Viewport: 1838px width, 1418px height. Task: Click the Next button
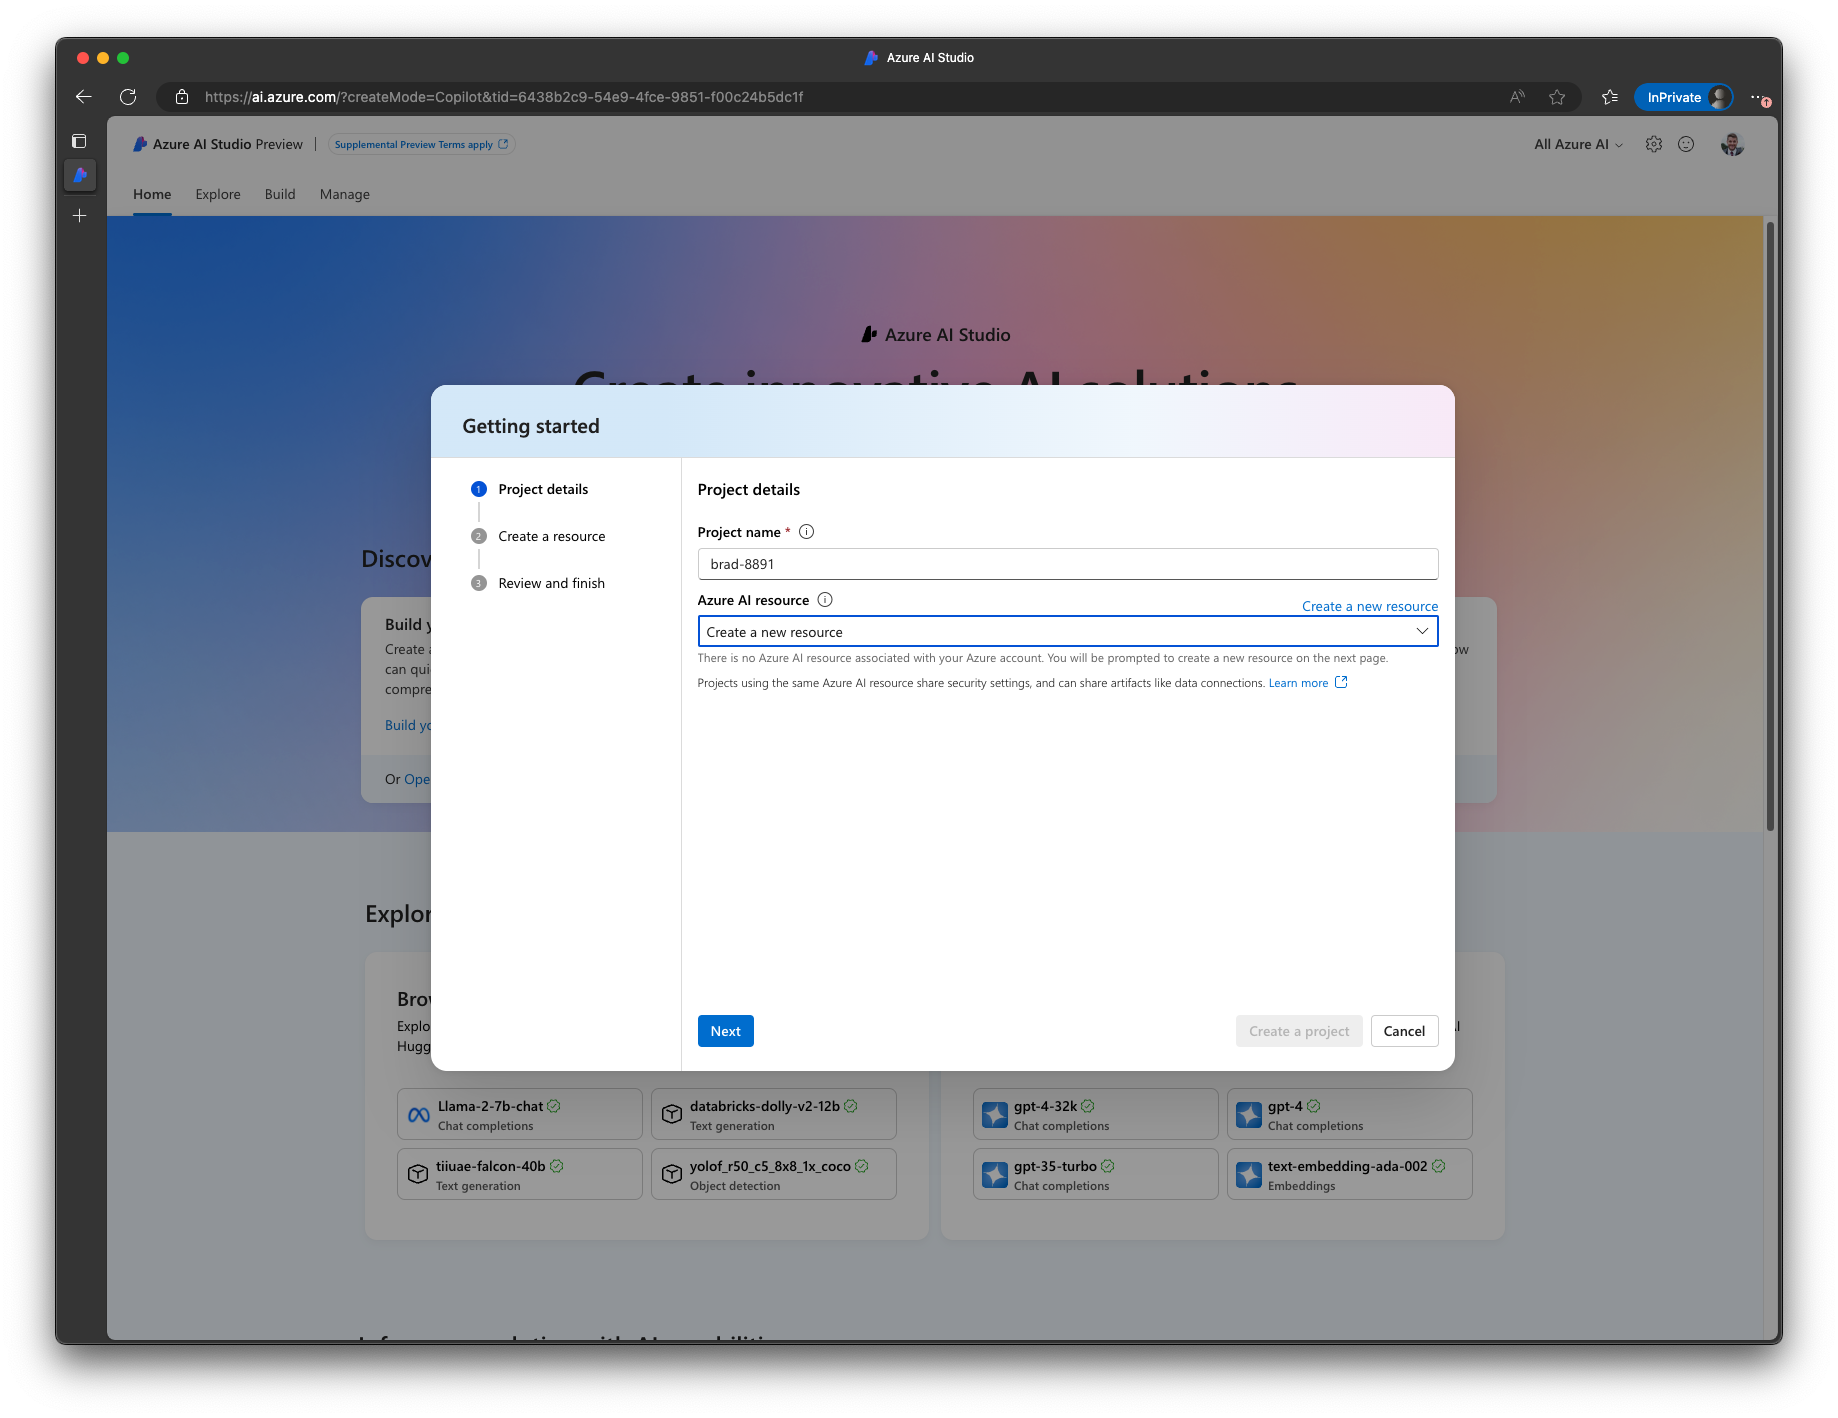click(725, 1031)
